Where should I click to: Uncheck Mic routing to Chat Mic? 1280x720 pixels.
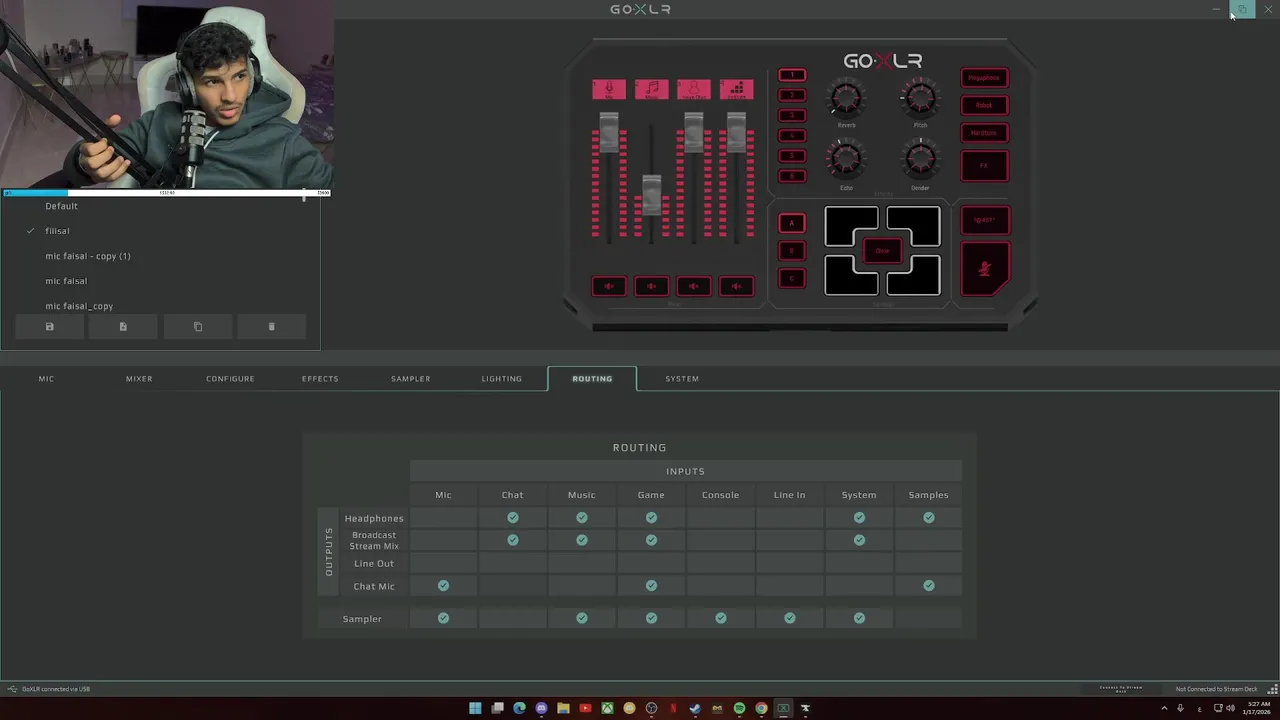[x=443, y=586]
